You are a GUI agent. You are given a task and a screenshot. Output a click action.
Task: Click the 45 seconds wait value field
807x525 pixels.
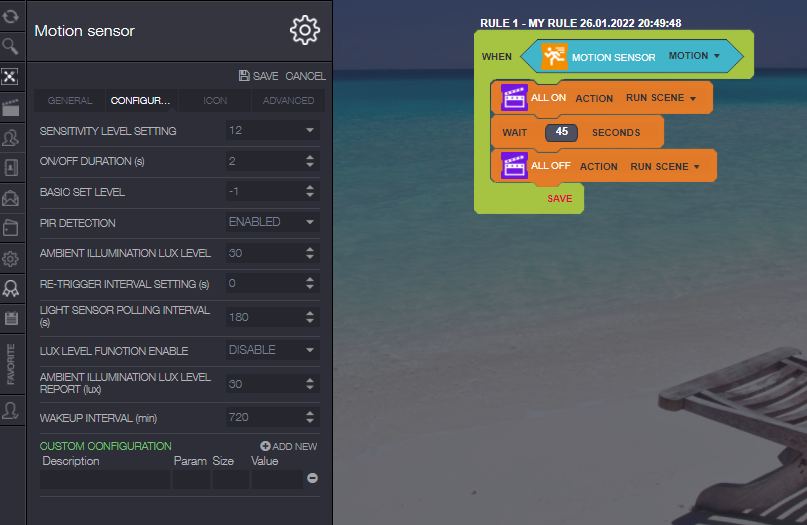[561, 132]
